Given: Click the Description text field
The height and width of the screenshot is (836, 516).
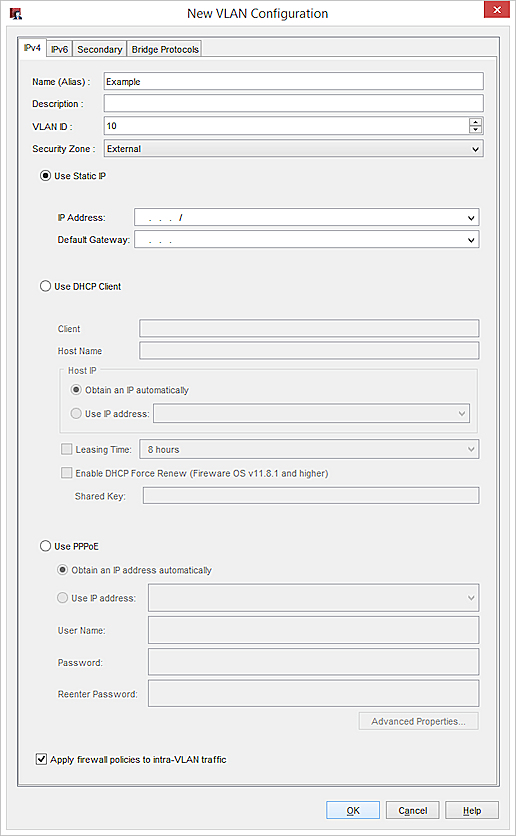Looking at the screenshot, I should [x=293, y=103].
